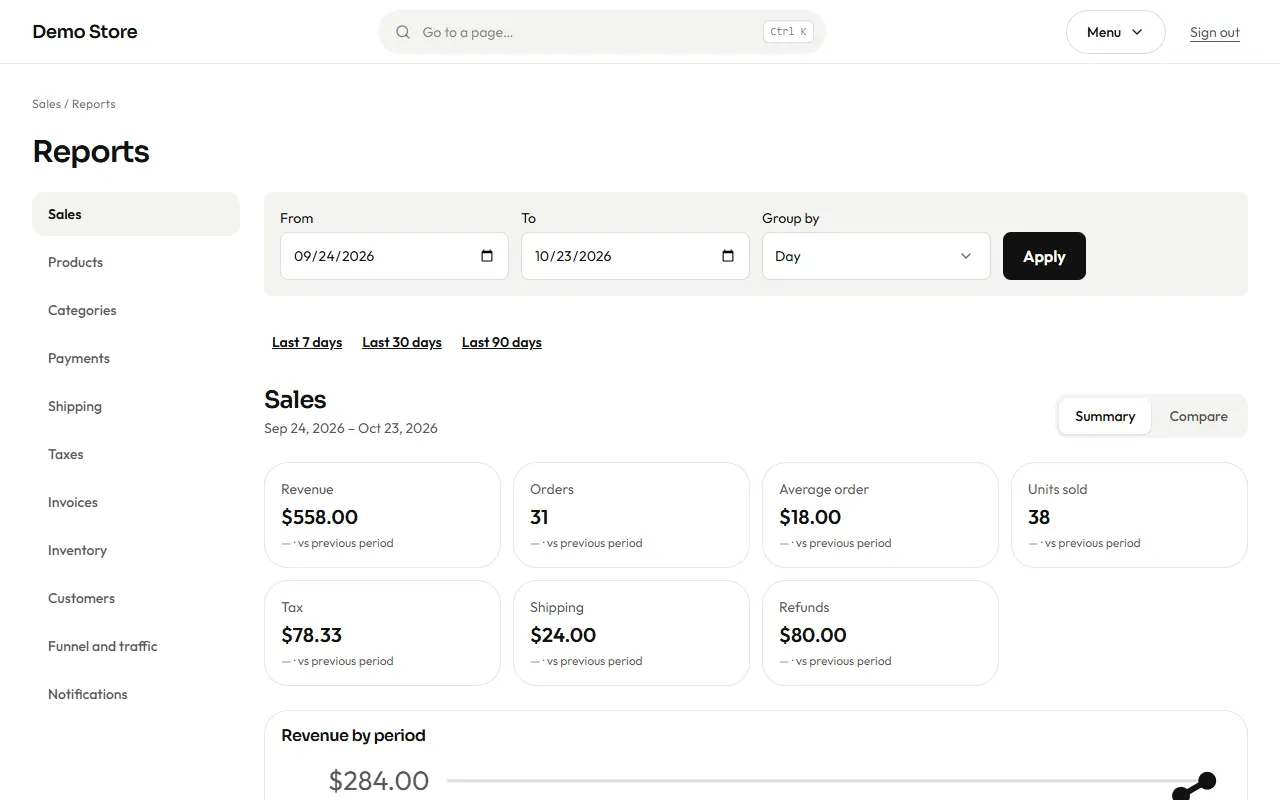
Task: Open the Group by dropdown
Action: click(876, 256)
